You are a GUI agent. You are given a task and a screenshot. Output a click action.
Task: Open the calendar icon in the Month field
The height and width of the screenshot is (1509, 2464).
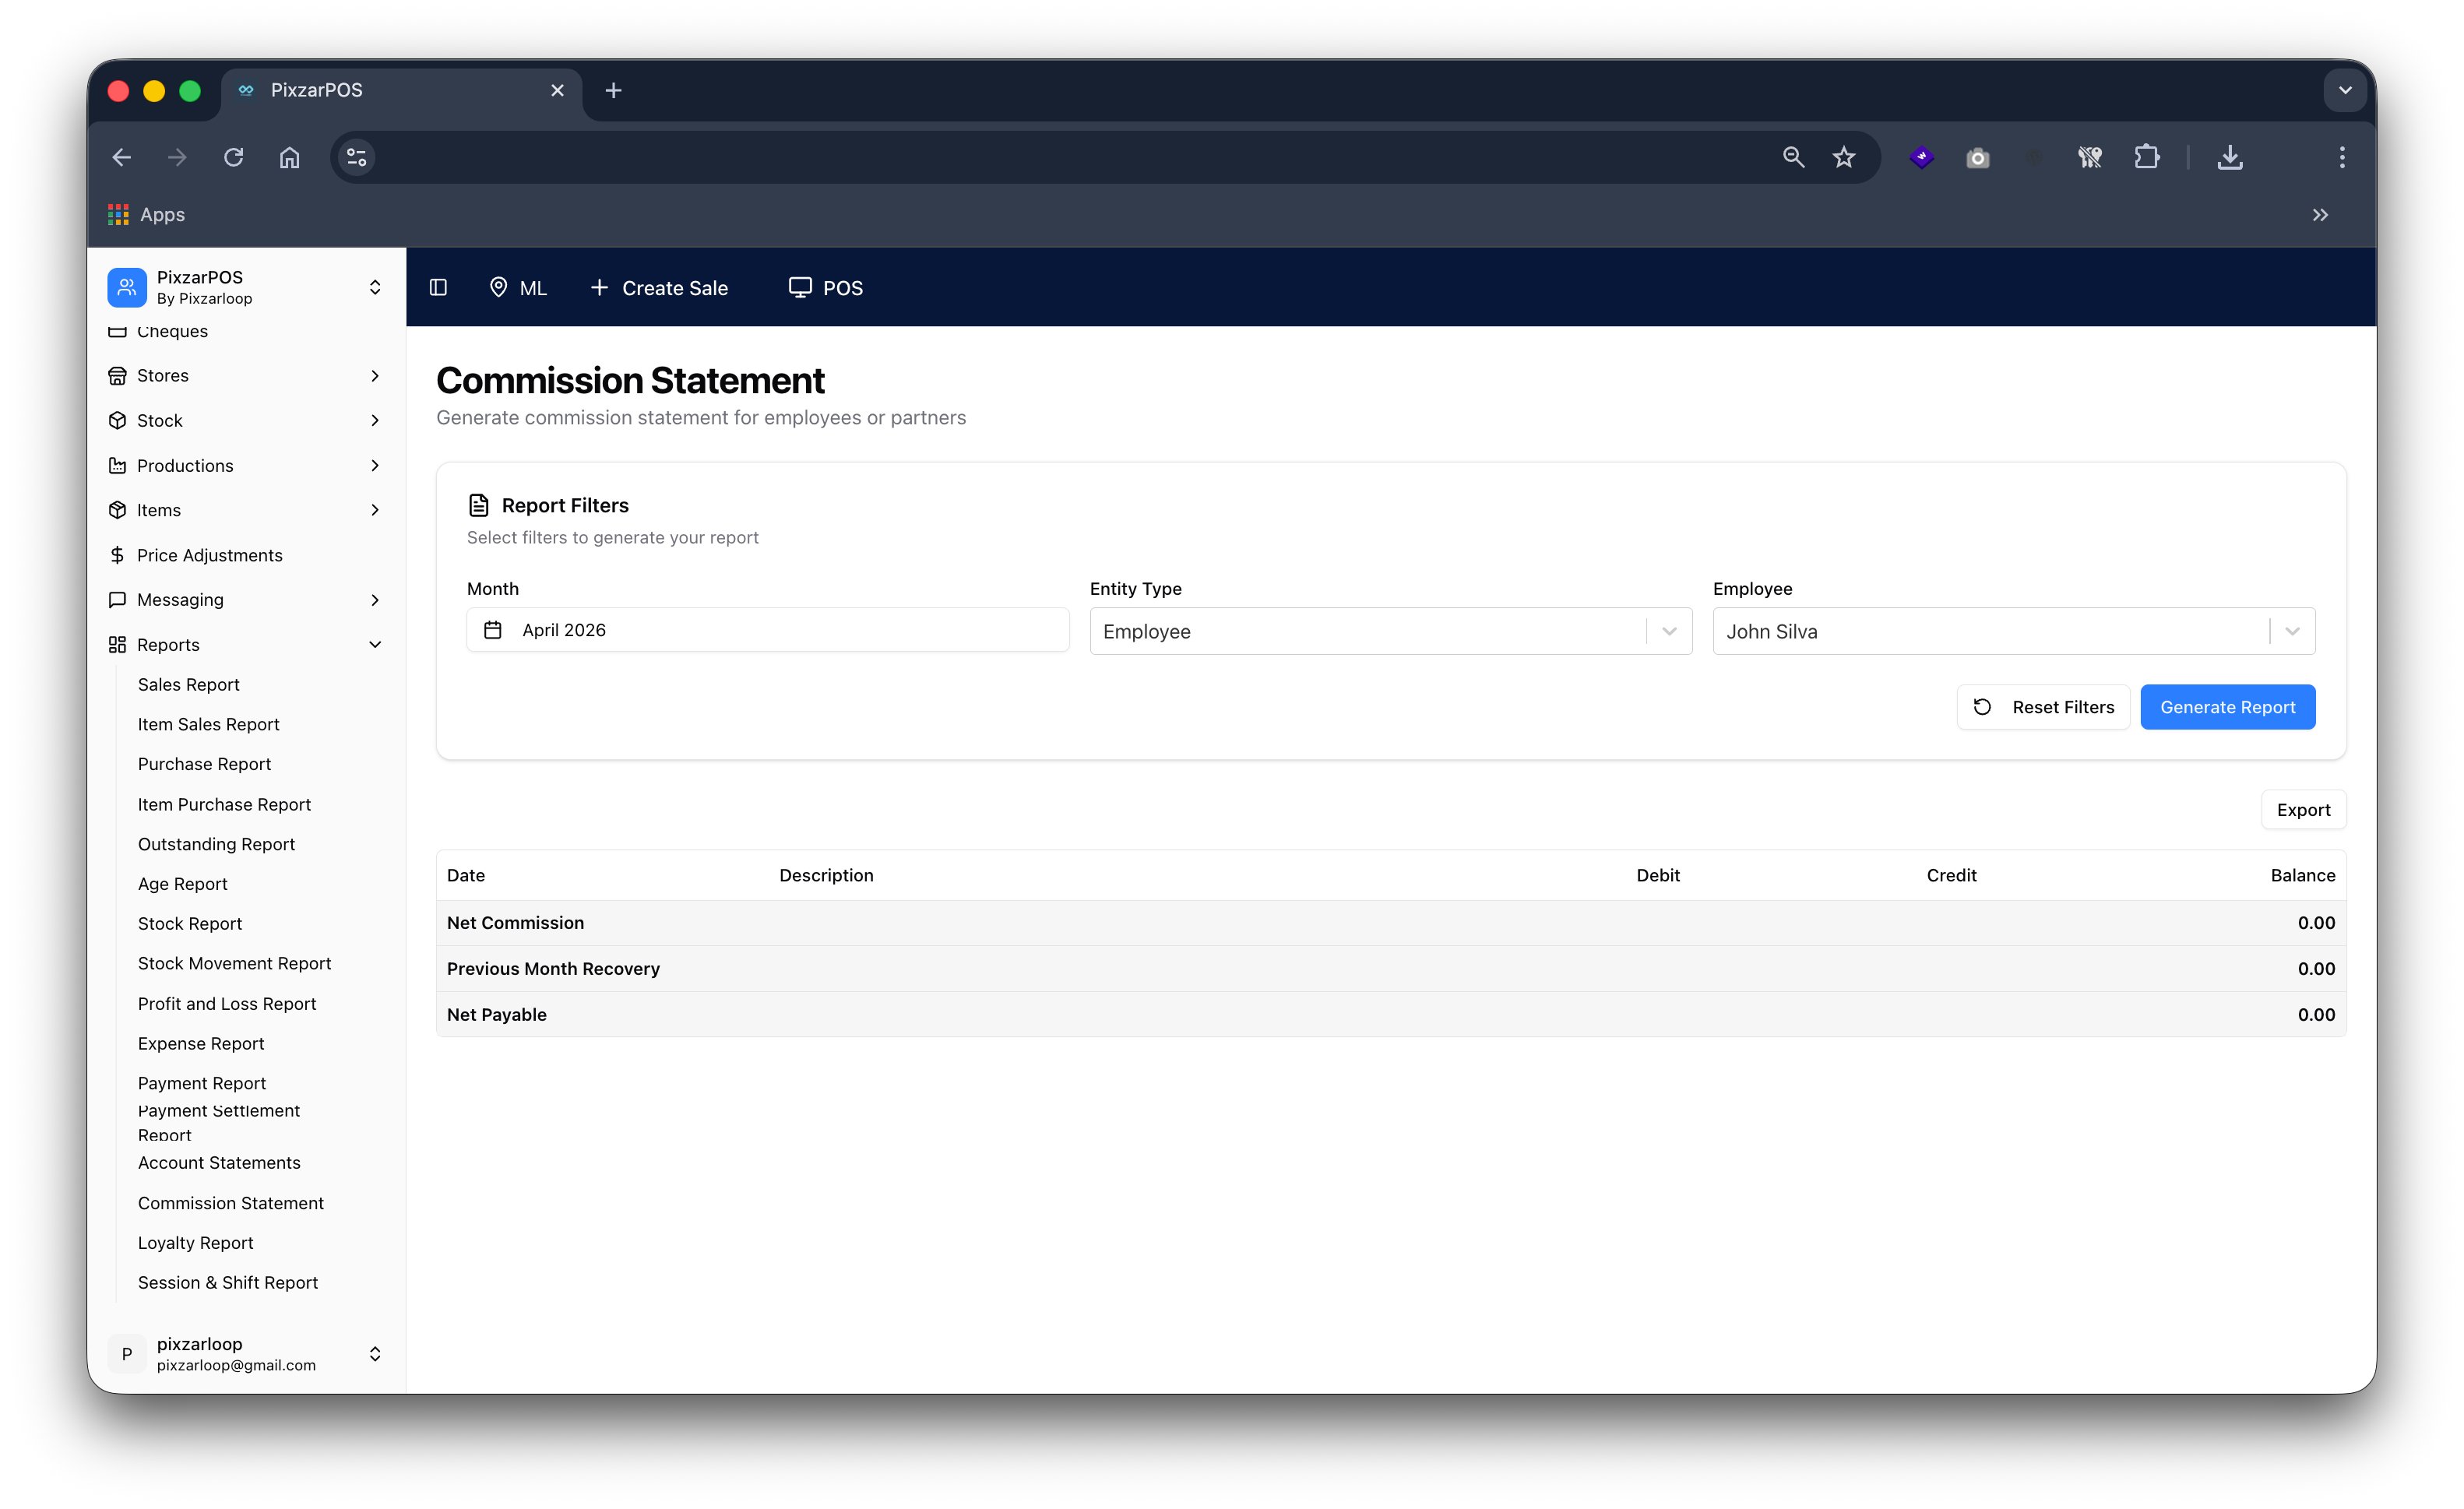click(493, 629)
